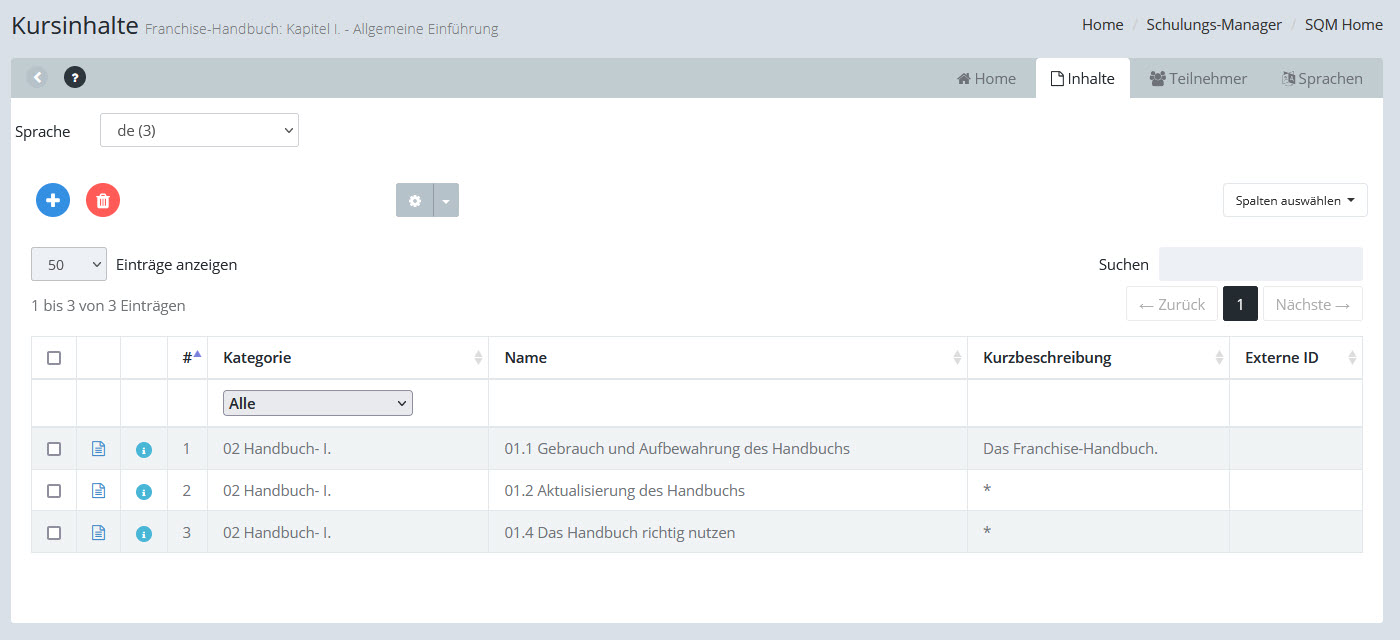Viewport: 1400px width, 640px height.
Task: Click the blue add entry plus icon
Action: click(x=53, y=200)
